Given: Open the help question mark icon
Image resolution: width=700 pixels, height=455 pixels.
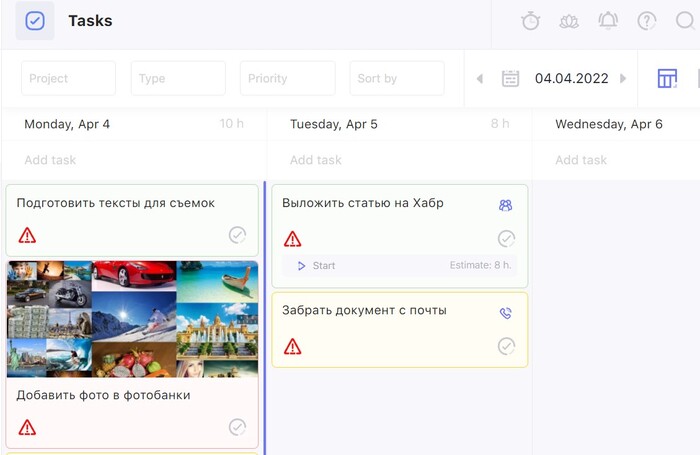Looking at the screenshot, I should pos(647,21).
